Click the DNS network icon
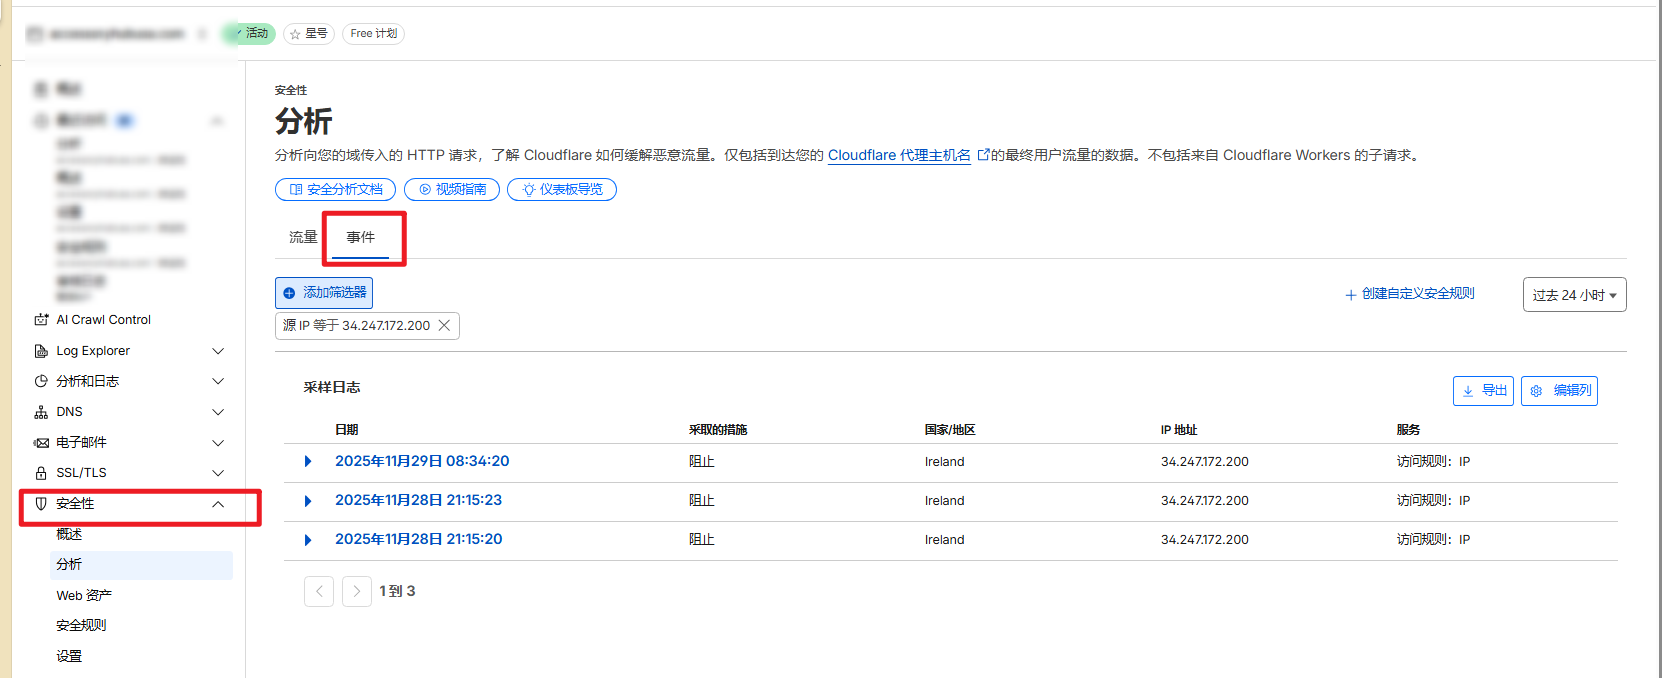This screenshot has width=1662, height=678. [x=41, y=412]
